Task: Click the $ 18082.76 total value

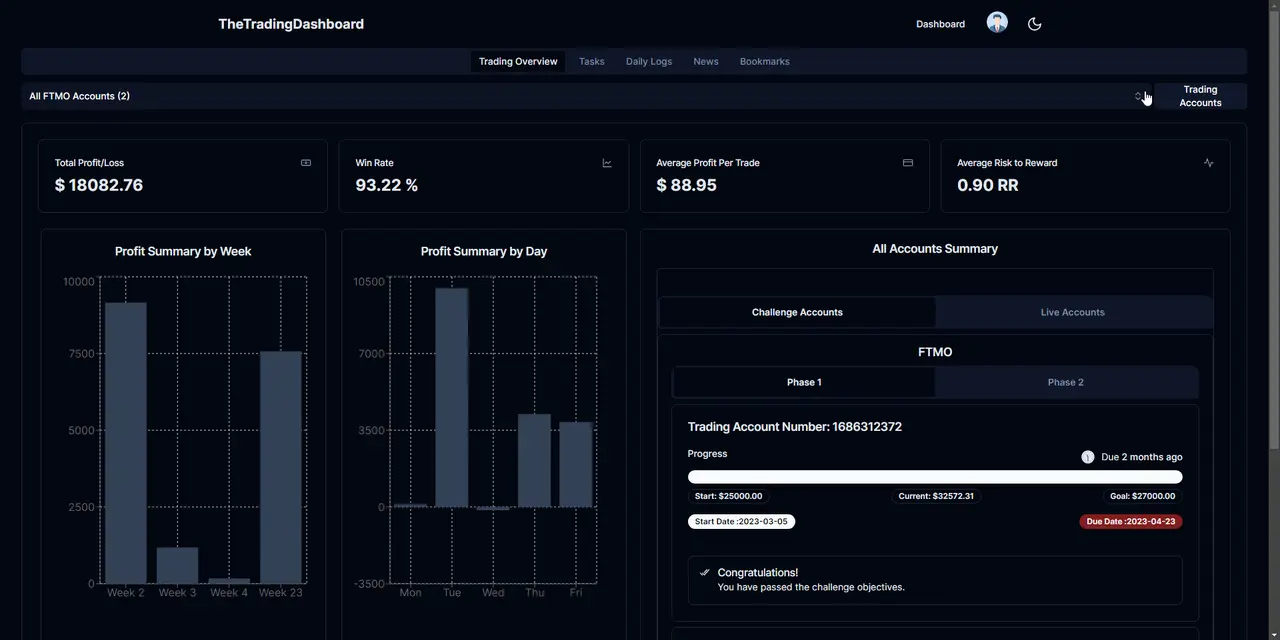Action: [99, 185]
